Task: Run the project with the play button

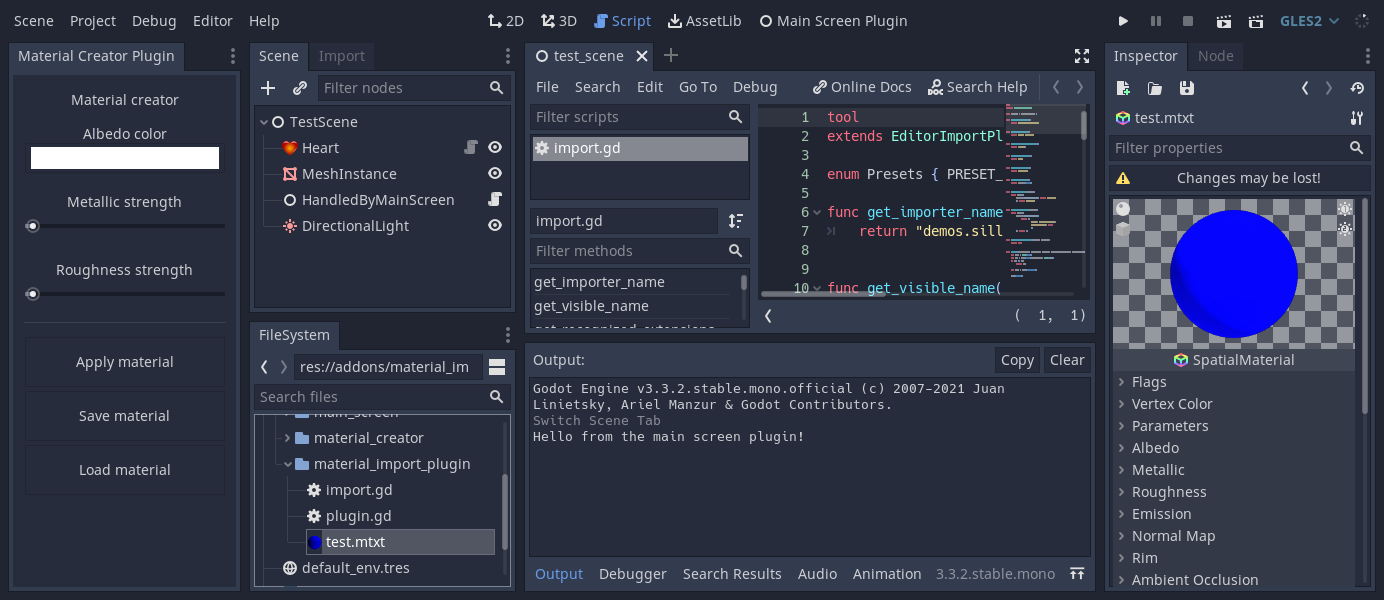Action: (x=1122, y=20)
